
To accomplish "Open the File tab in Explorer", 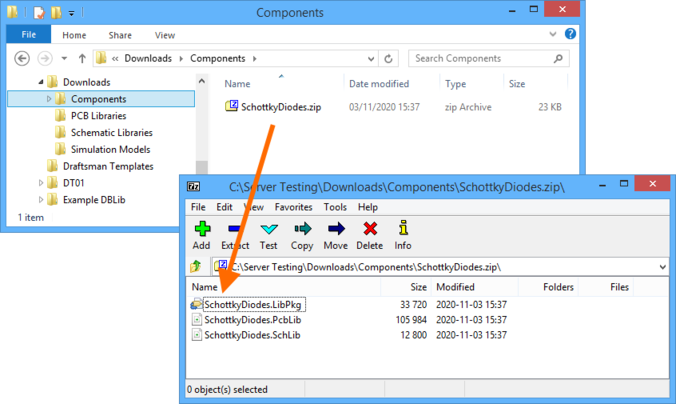I will (29, 34).
